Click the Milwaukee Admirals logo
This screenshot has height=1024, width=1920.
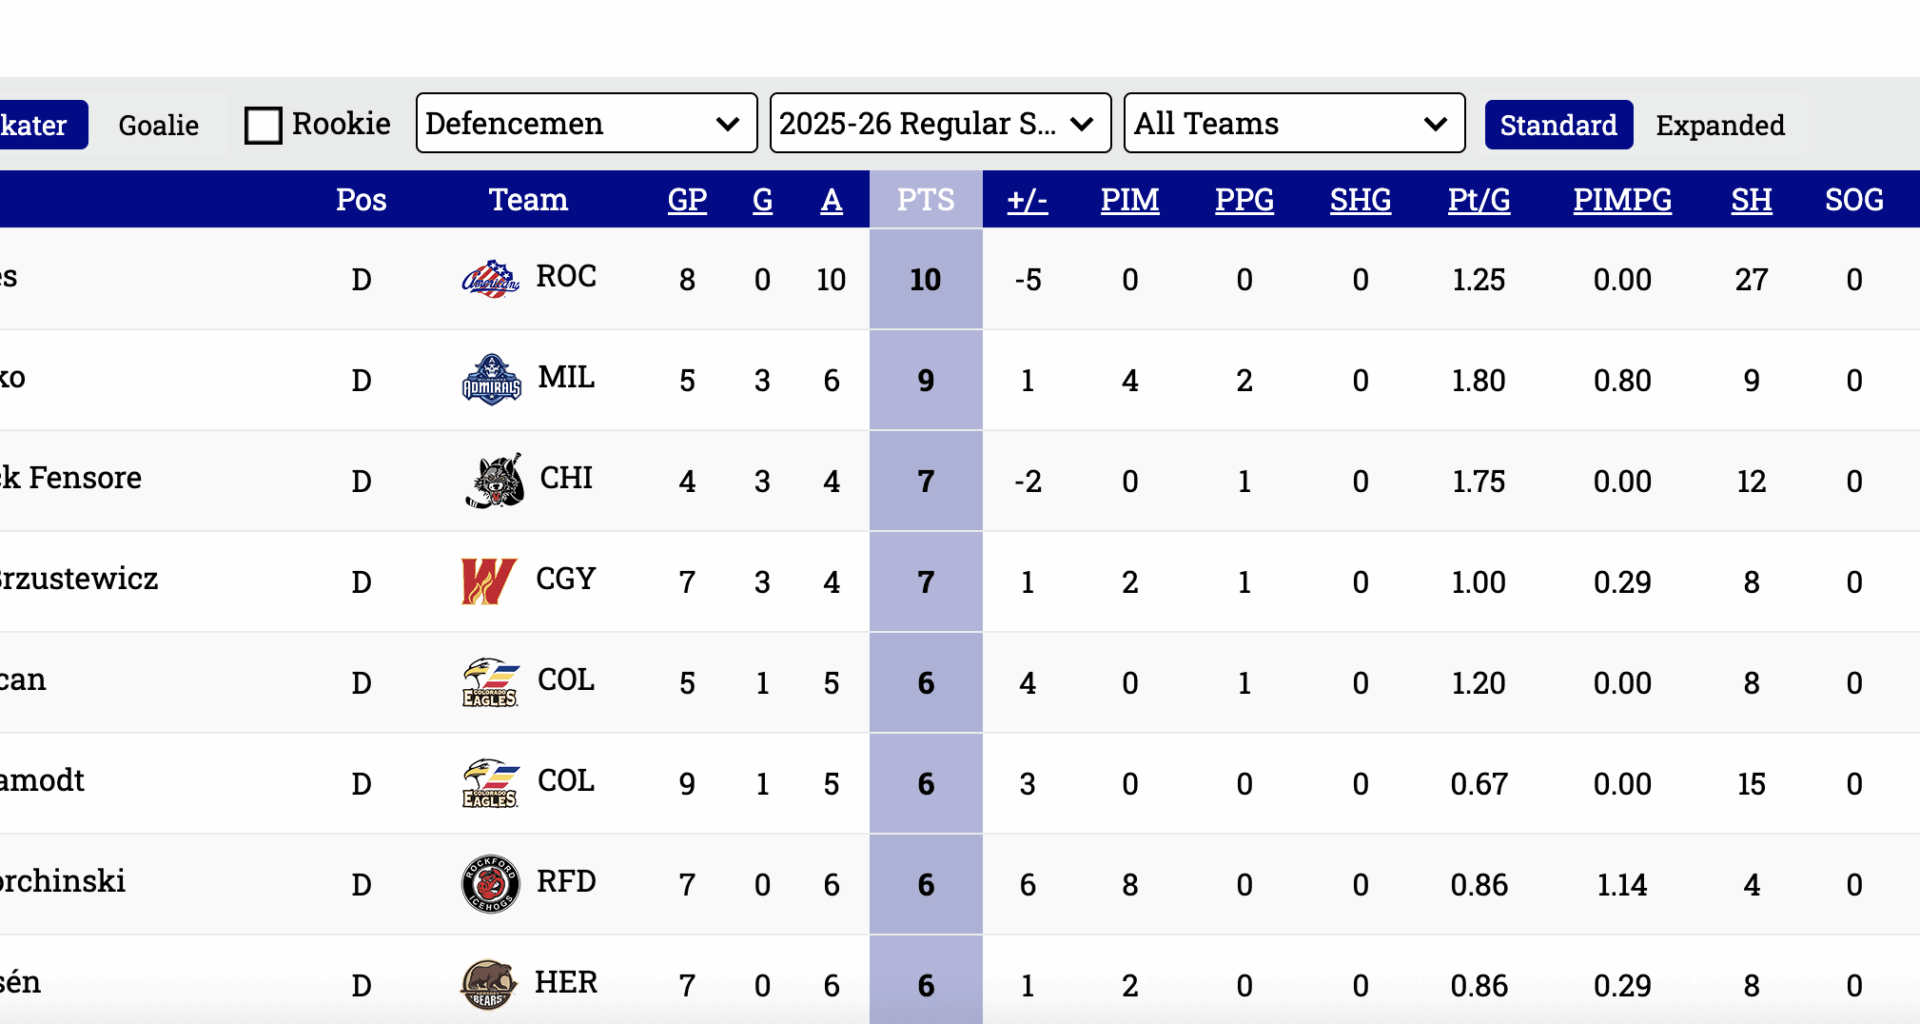(x=491, y=380)
